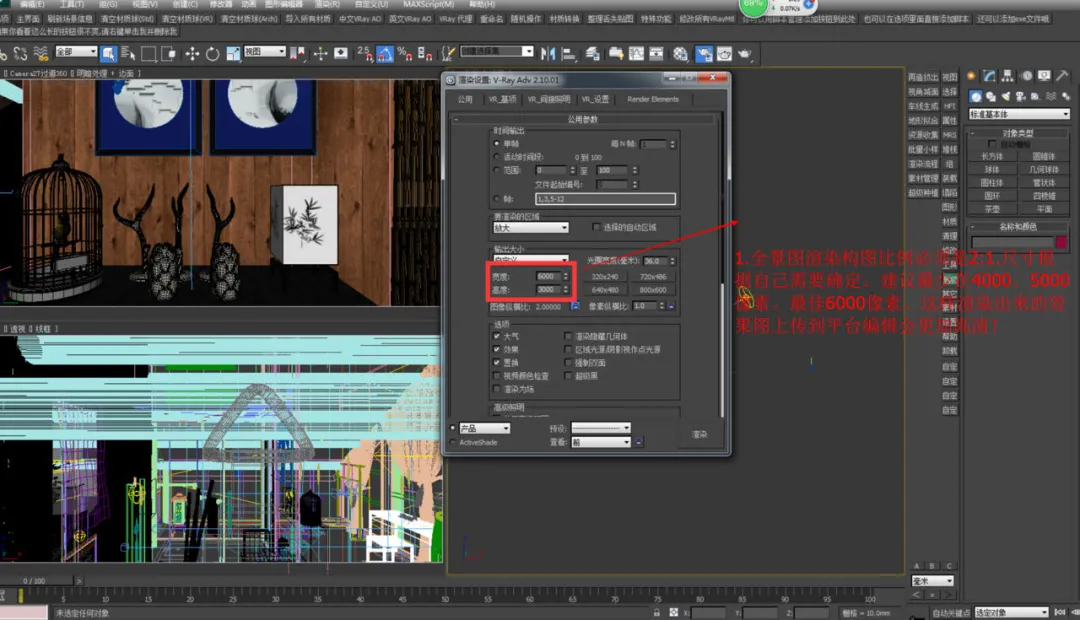
Task: Click the Mirror tool icon
Action: pyautogui.click(x=548, y=54)
